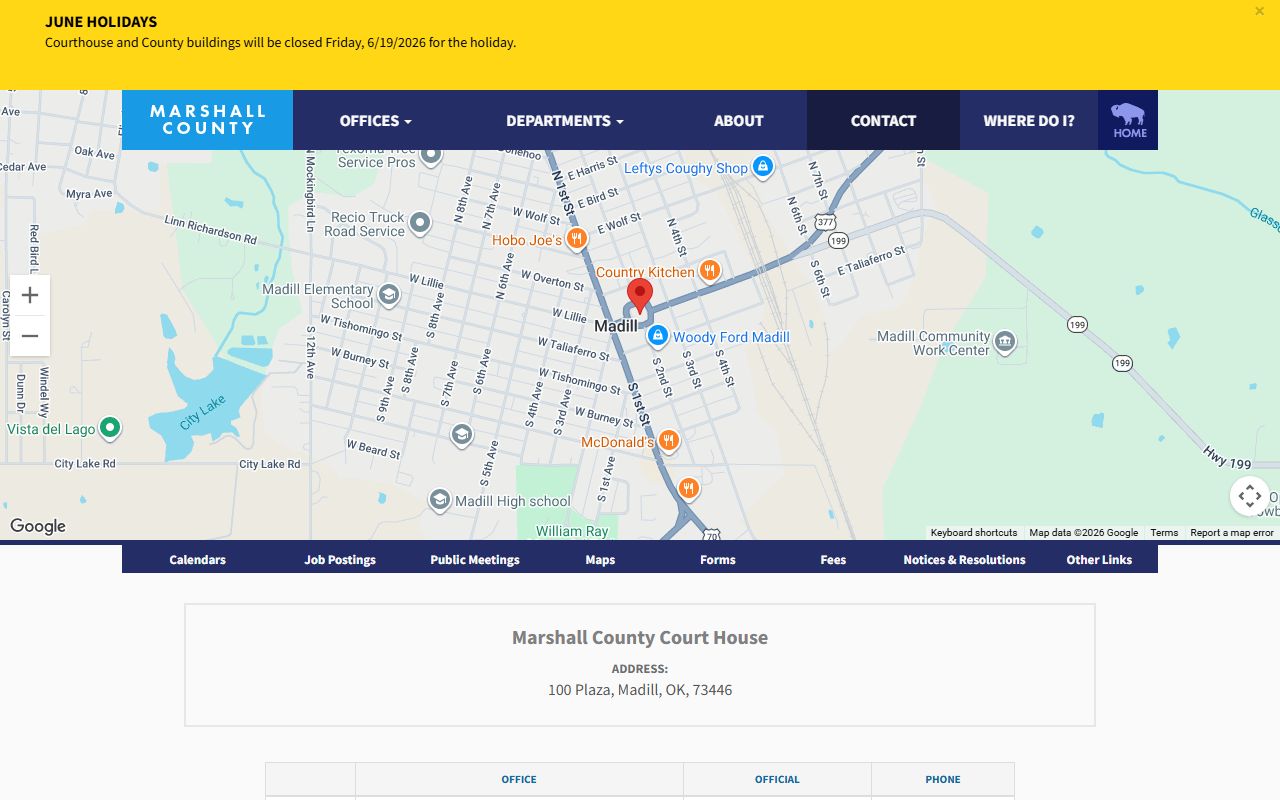Click the Madill town label on map
Viewport: 1280px width, 800px height.
(615, 326)
